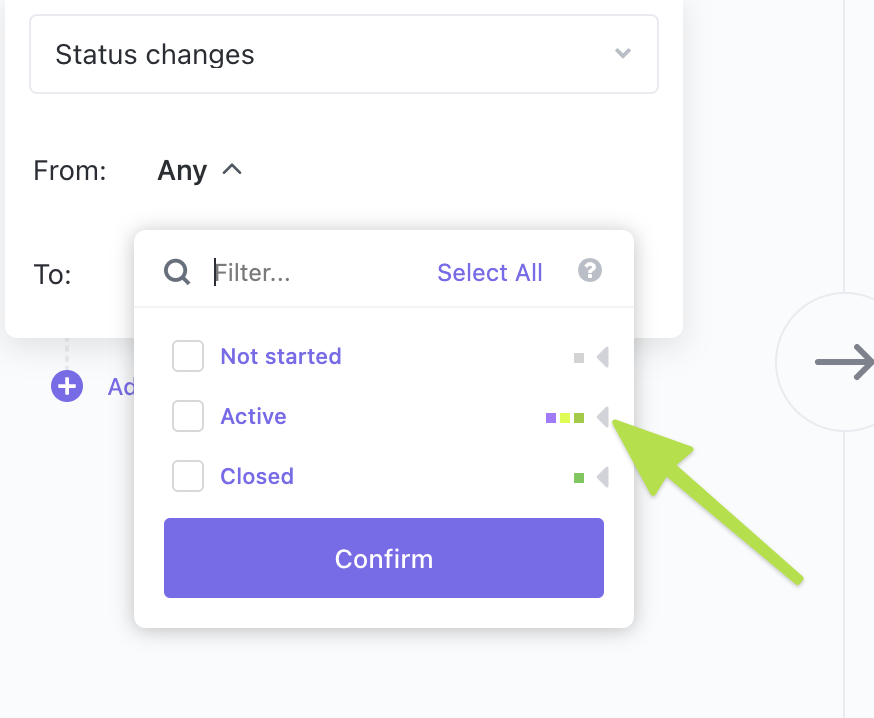Check the Closed status checkbox
This screenshot has width=874, height=718.
[188, 476]
